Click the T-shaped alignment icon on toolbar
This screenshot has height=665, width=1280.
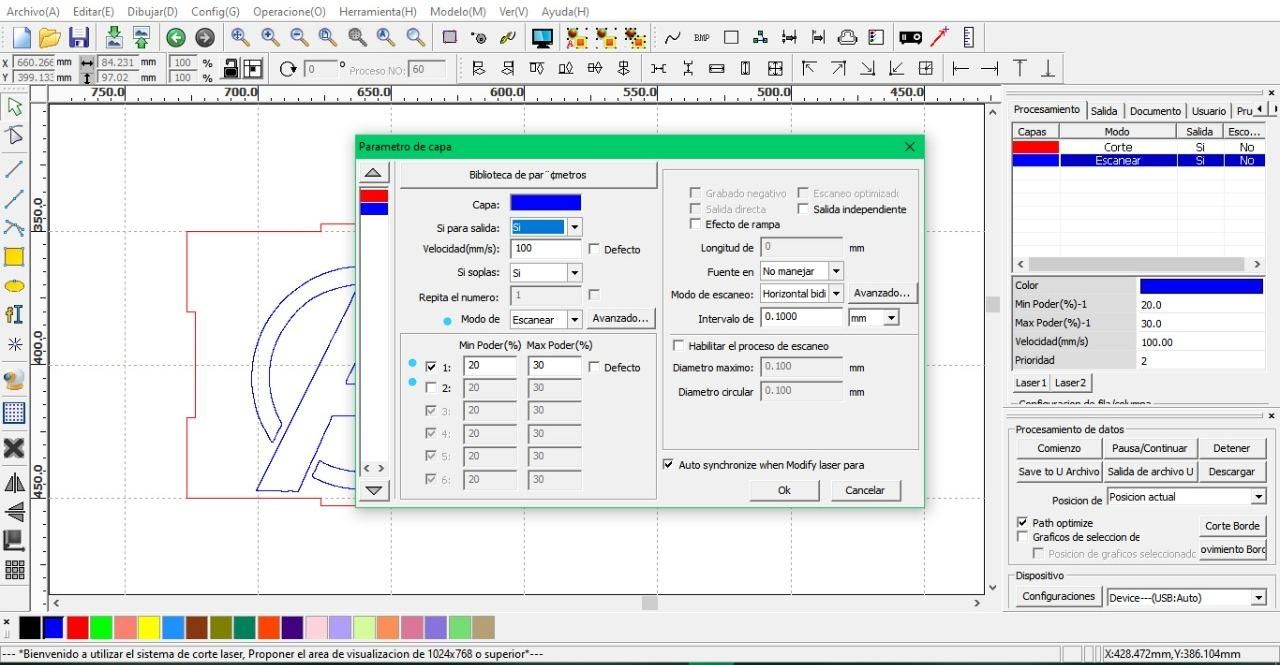[1019, 68]
